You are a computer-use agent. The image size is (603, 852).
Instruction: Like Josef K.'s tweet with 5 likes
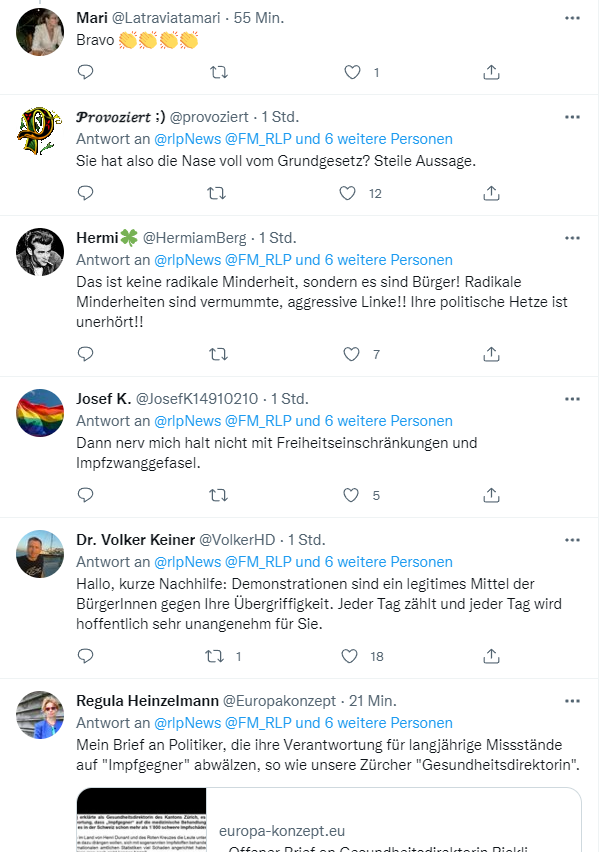click(x=352, y=495)
